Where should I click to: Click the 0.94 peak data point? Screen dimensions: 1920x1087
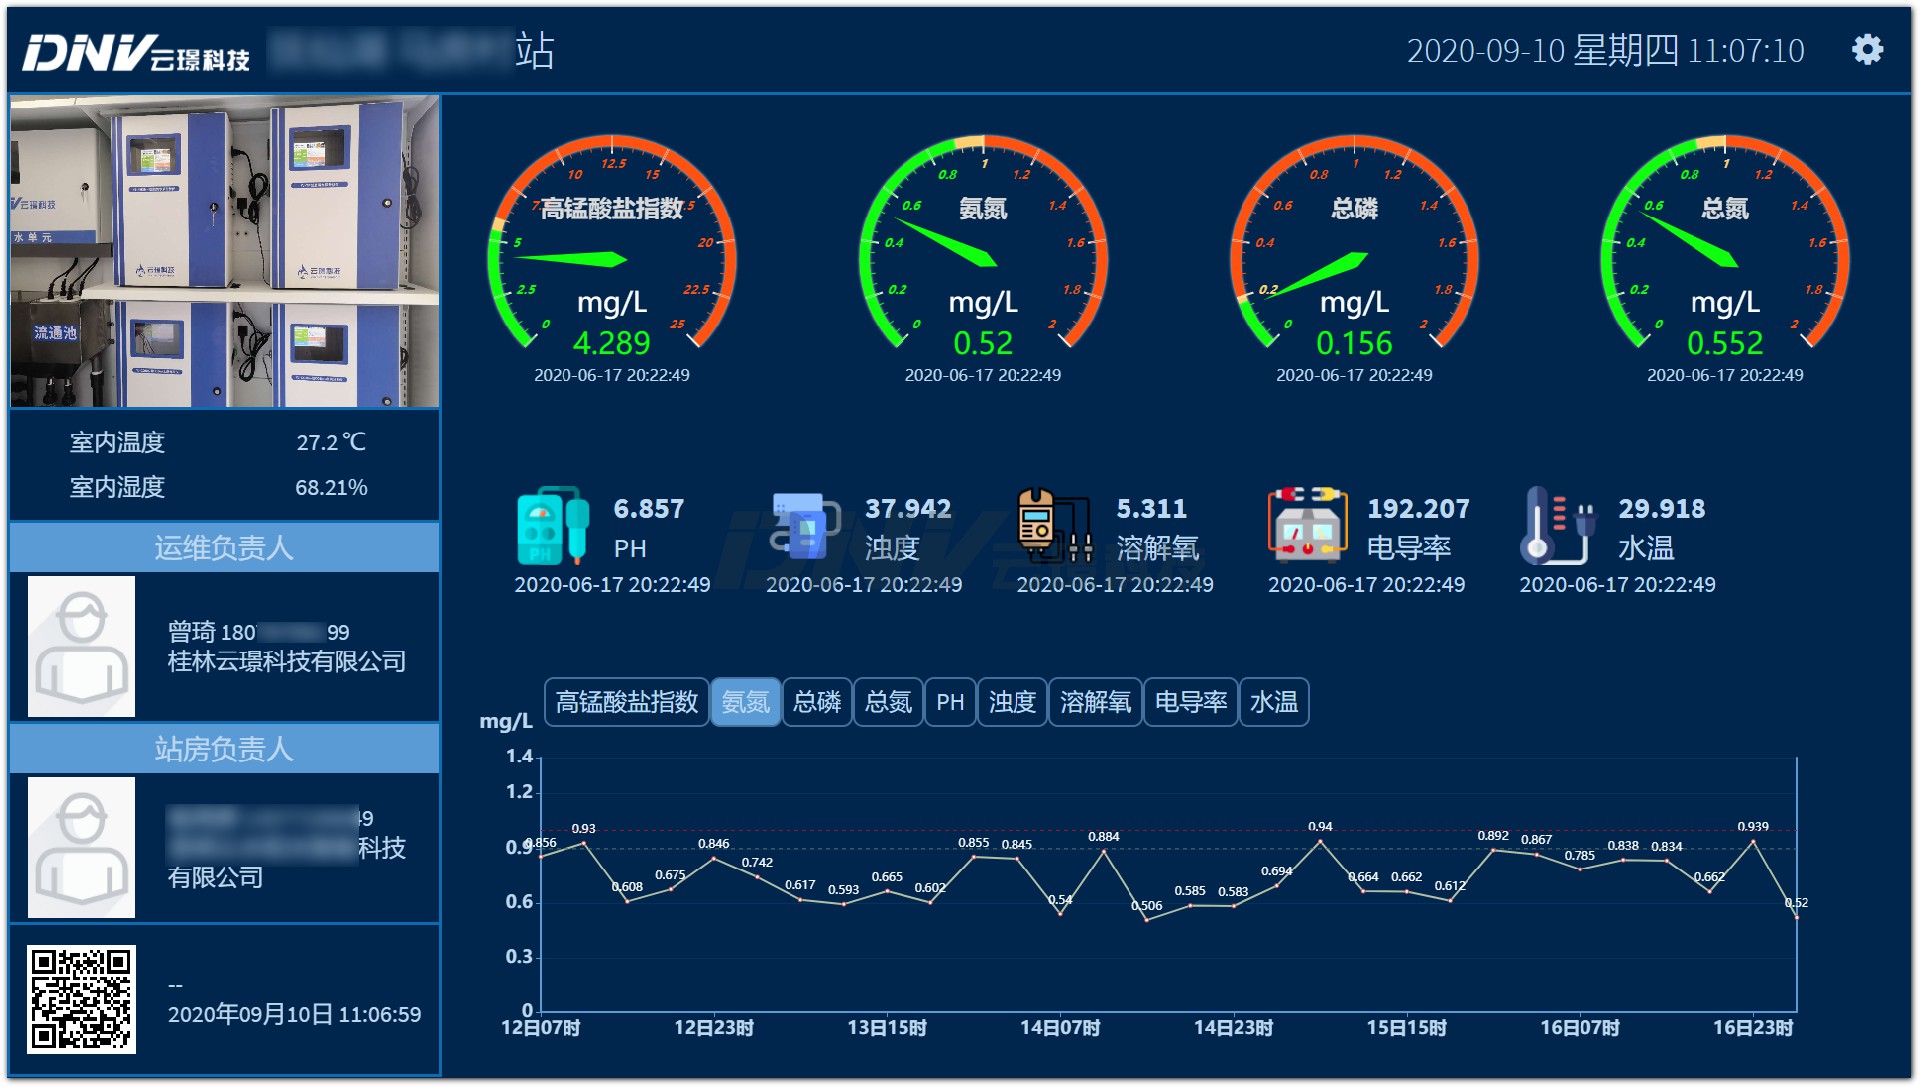(x=1320, y=841)
